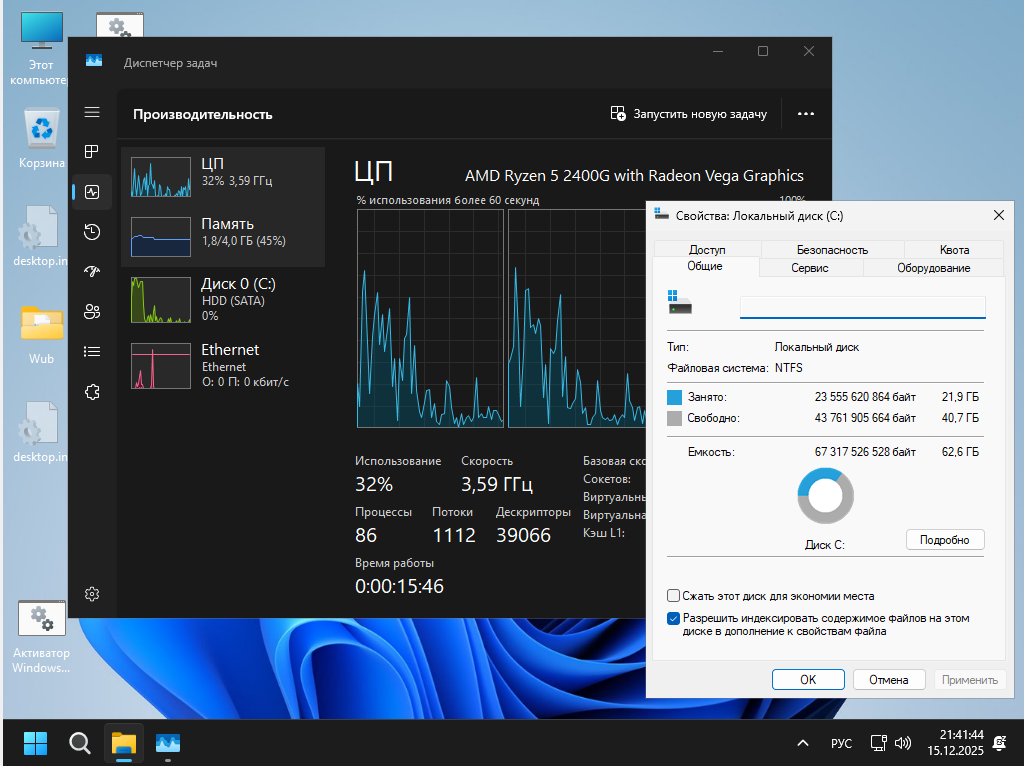Screen dimensions: 1024x766
Task: Click AMD Ryzen 5 2400G processor name
Action: click(634, 176)
